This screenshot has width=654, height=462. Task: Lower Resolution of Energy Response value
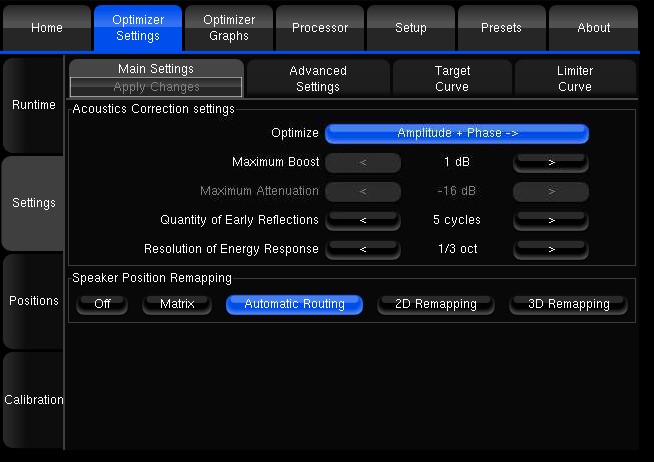click(363, 249)
